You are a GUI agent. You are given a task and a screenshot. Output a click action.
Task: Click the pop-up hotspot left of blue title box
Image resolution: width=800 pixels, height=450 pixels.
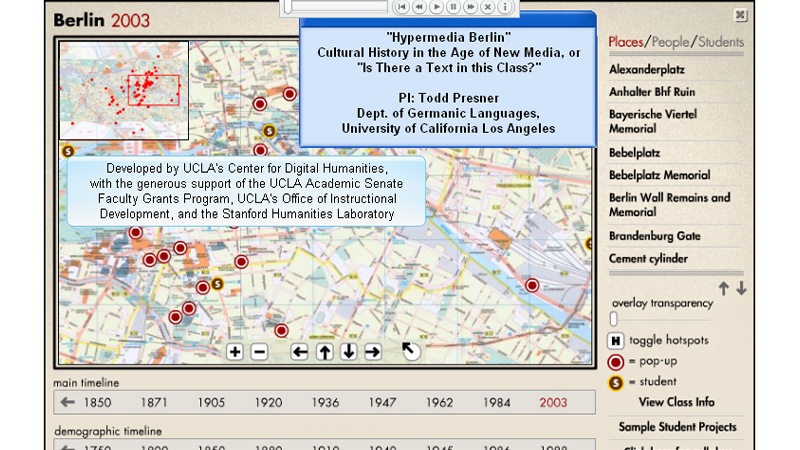click(x=290, y=94)
